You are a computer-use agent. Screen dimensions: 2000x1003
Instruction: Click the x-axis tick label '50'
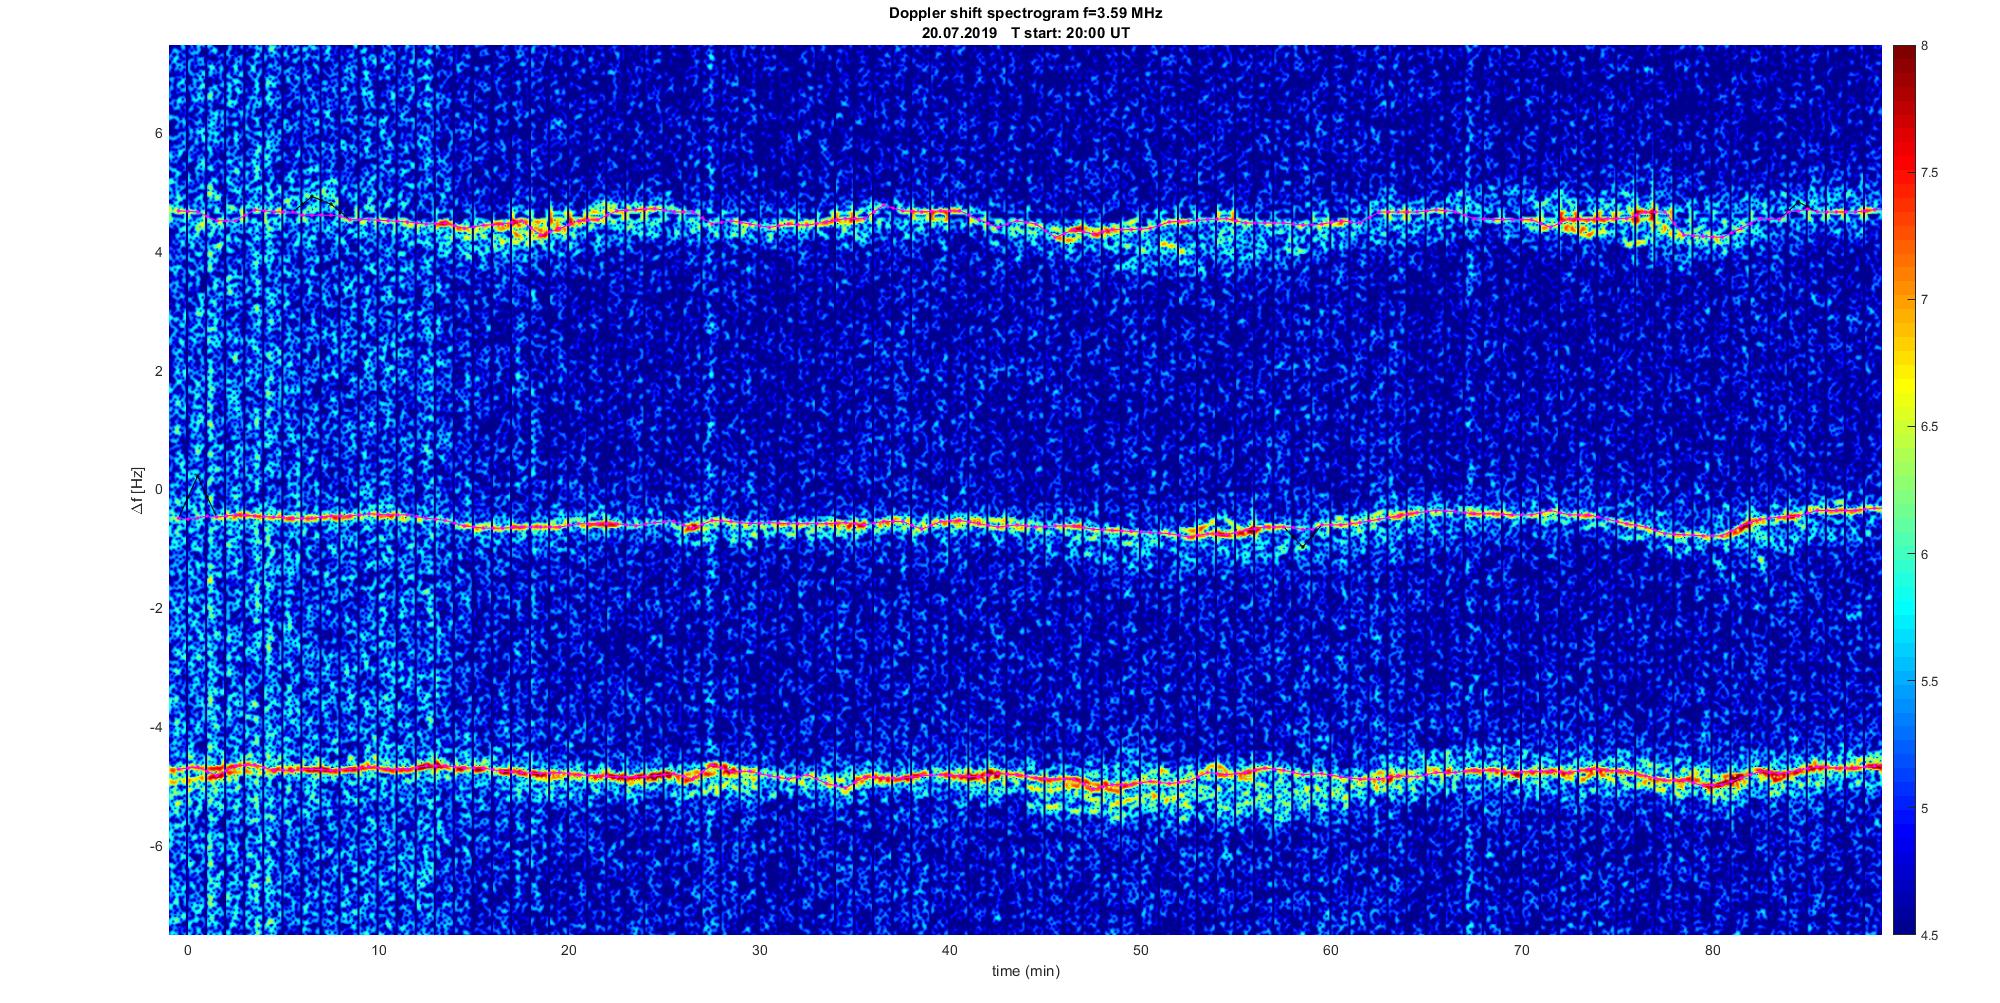tap(1140, 951)
